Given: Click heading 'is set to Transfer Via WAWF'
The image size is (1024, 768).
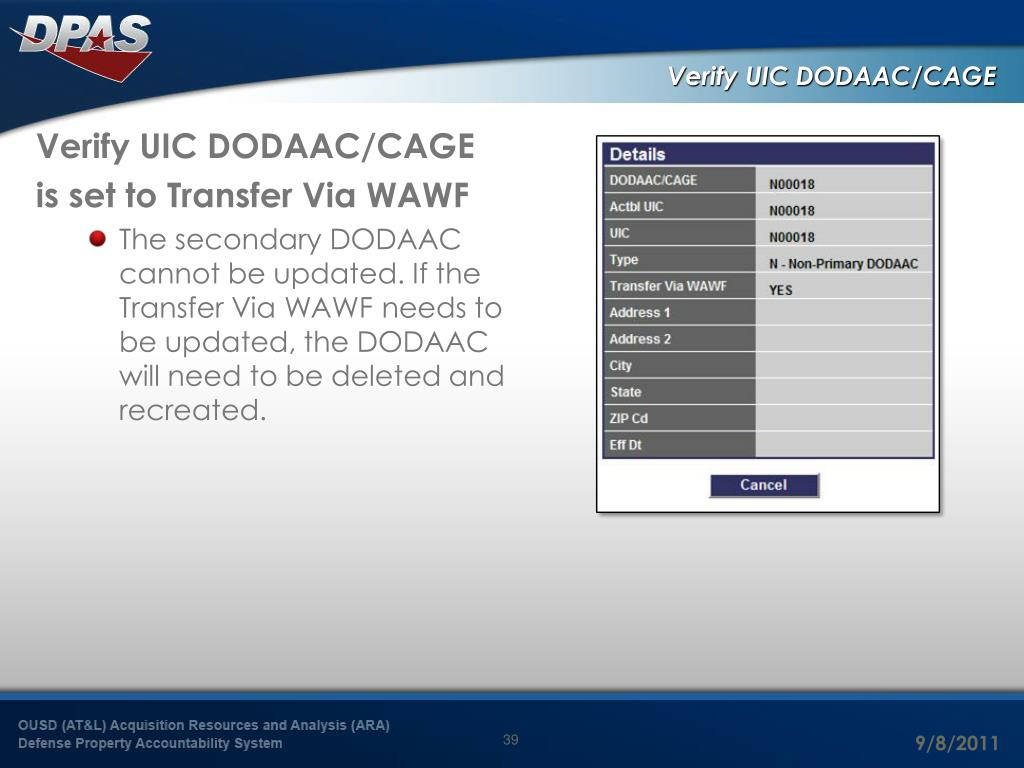Looking at the screenshot, I should click(253, 195).
